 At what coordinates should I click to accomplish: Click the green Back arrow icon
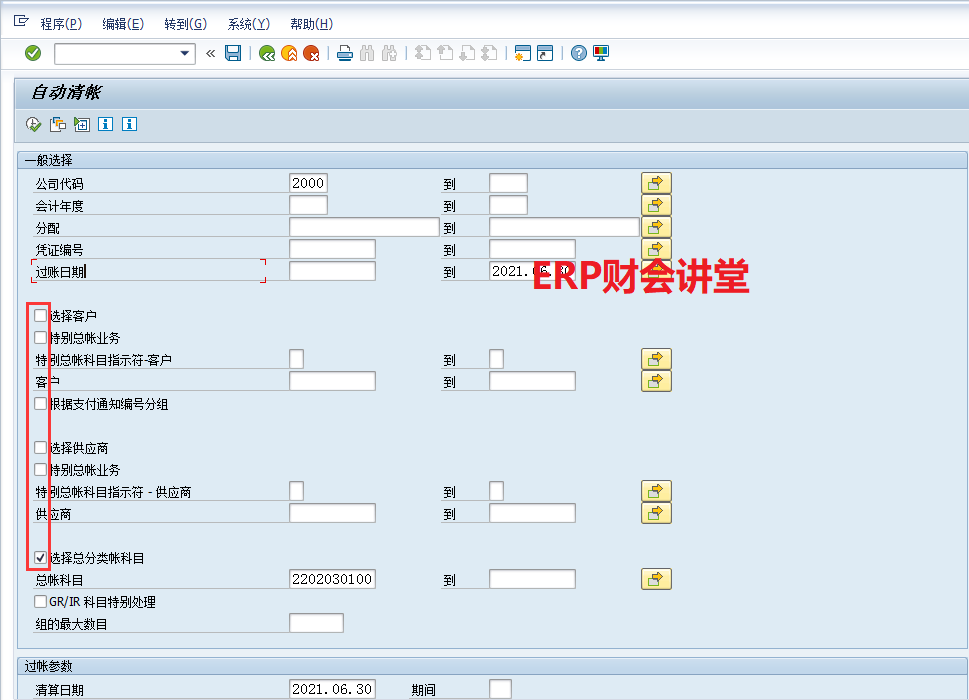[267, 54]
